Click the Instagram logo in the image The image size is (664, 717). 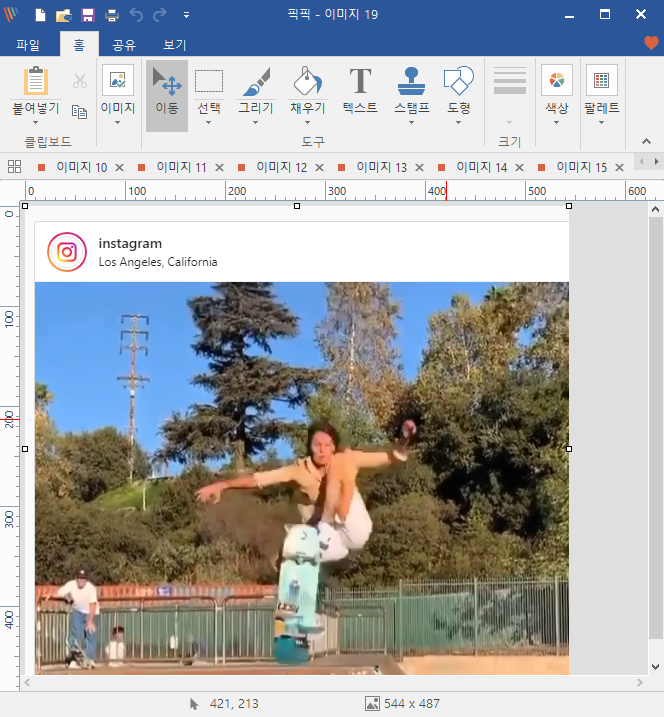[67, 252]
